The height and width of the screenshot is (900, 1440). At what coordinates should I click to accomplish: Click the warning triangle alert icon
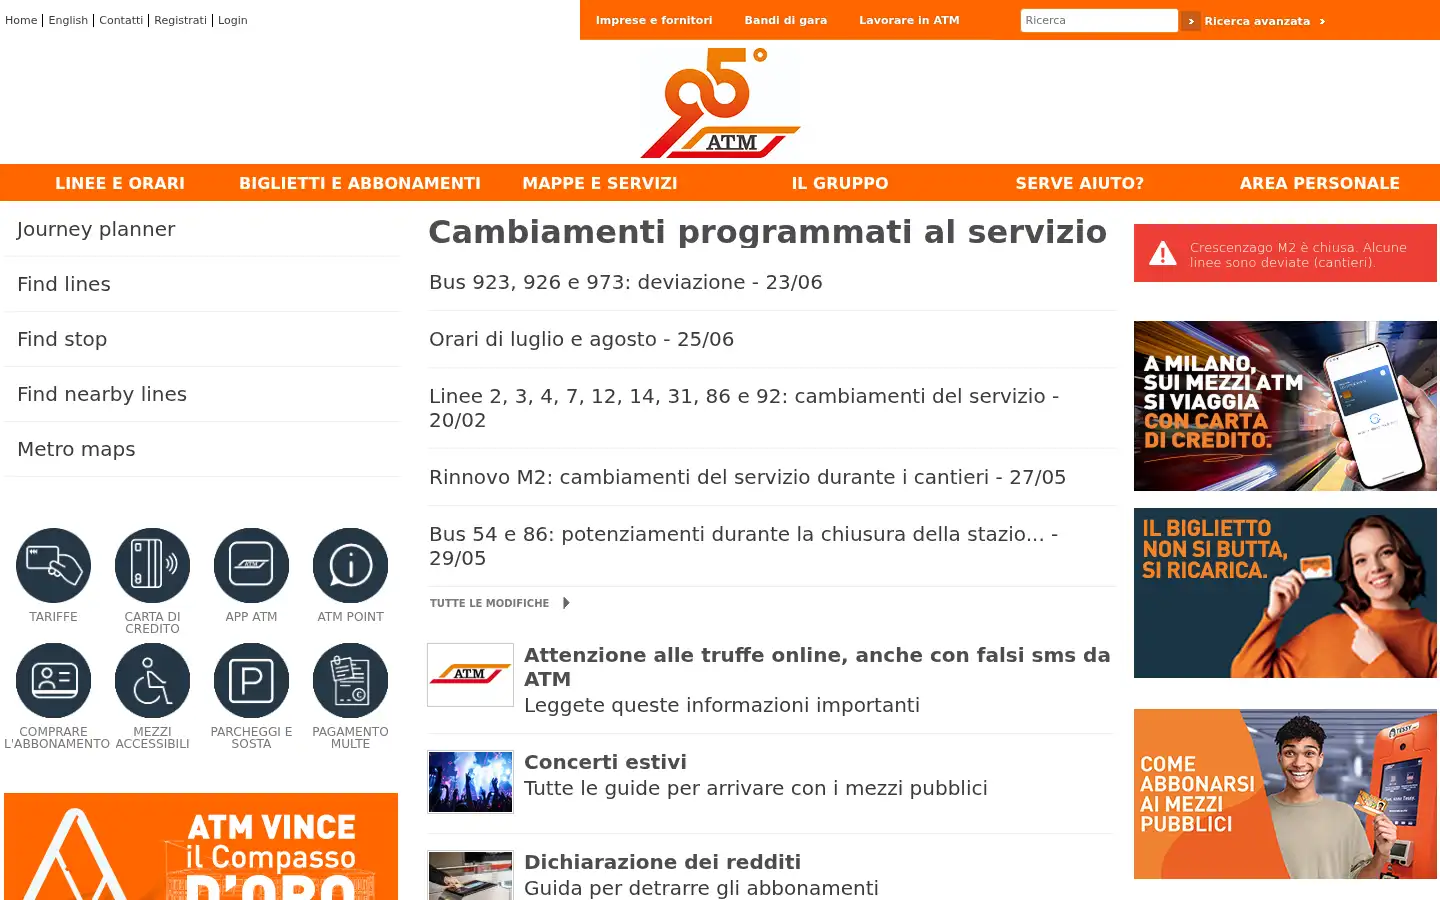click(1162, 254)
